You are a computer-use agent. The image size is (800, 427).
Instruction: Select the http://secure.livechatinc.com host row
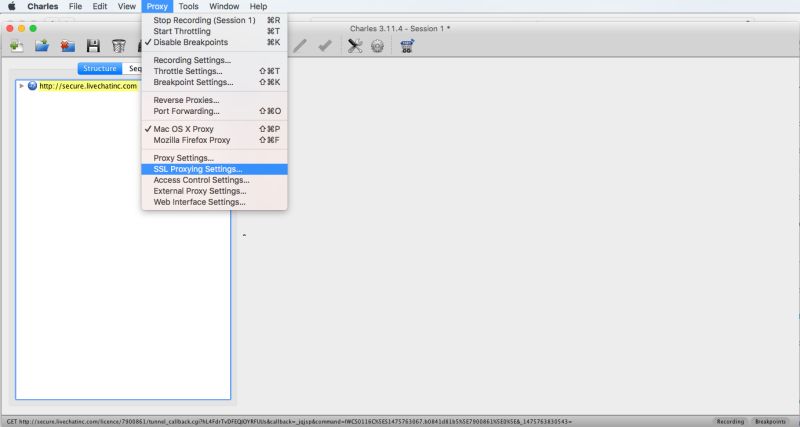coord(88,86)
